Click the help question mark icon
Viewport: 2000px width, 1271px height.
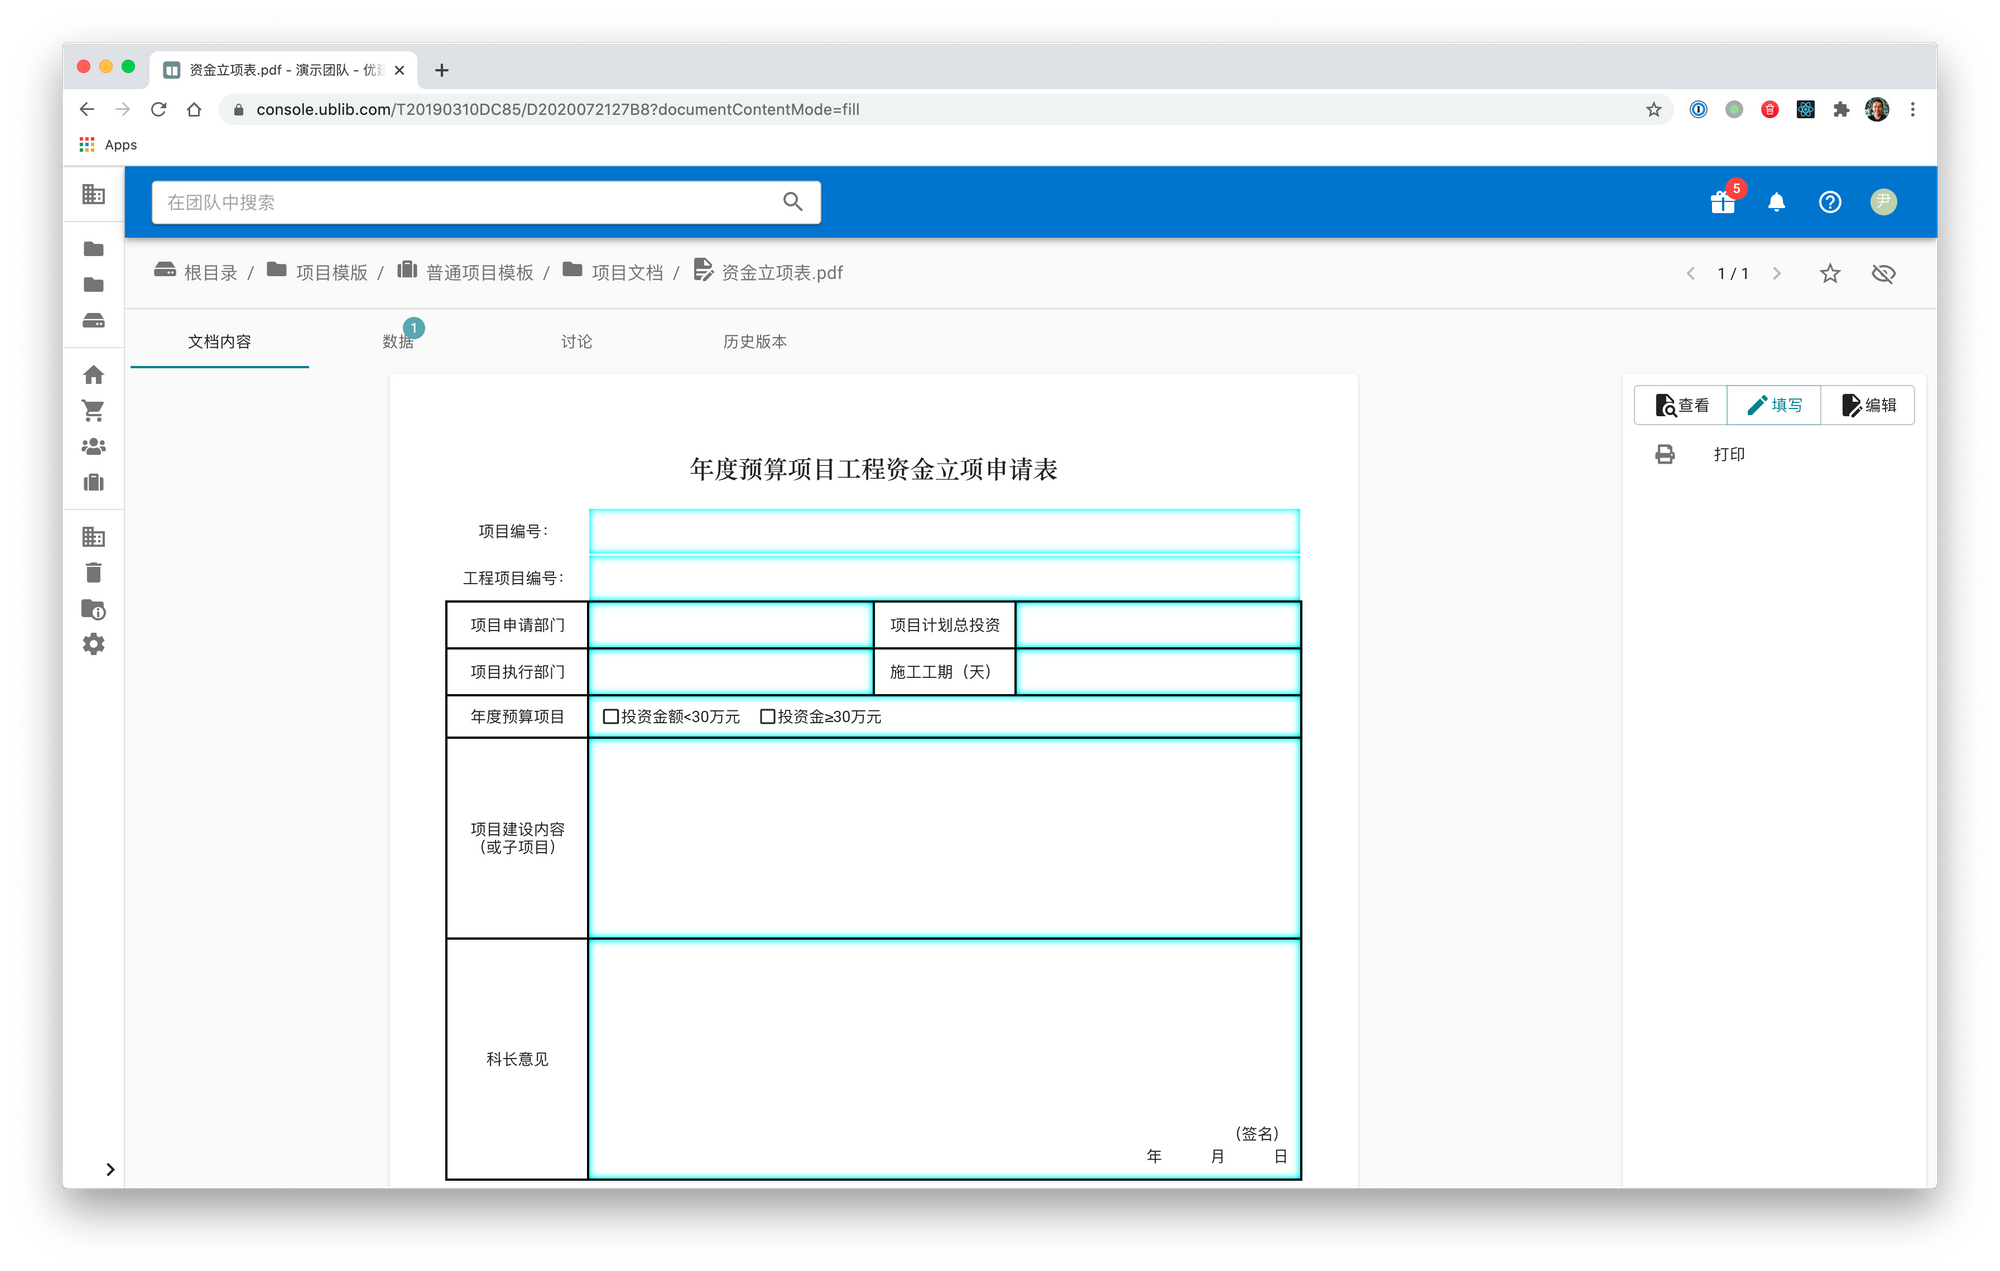(x=1829, y=202)
